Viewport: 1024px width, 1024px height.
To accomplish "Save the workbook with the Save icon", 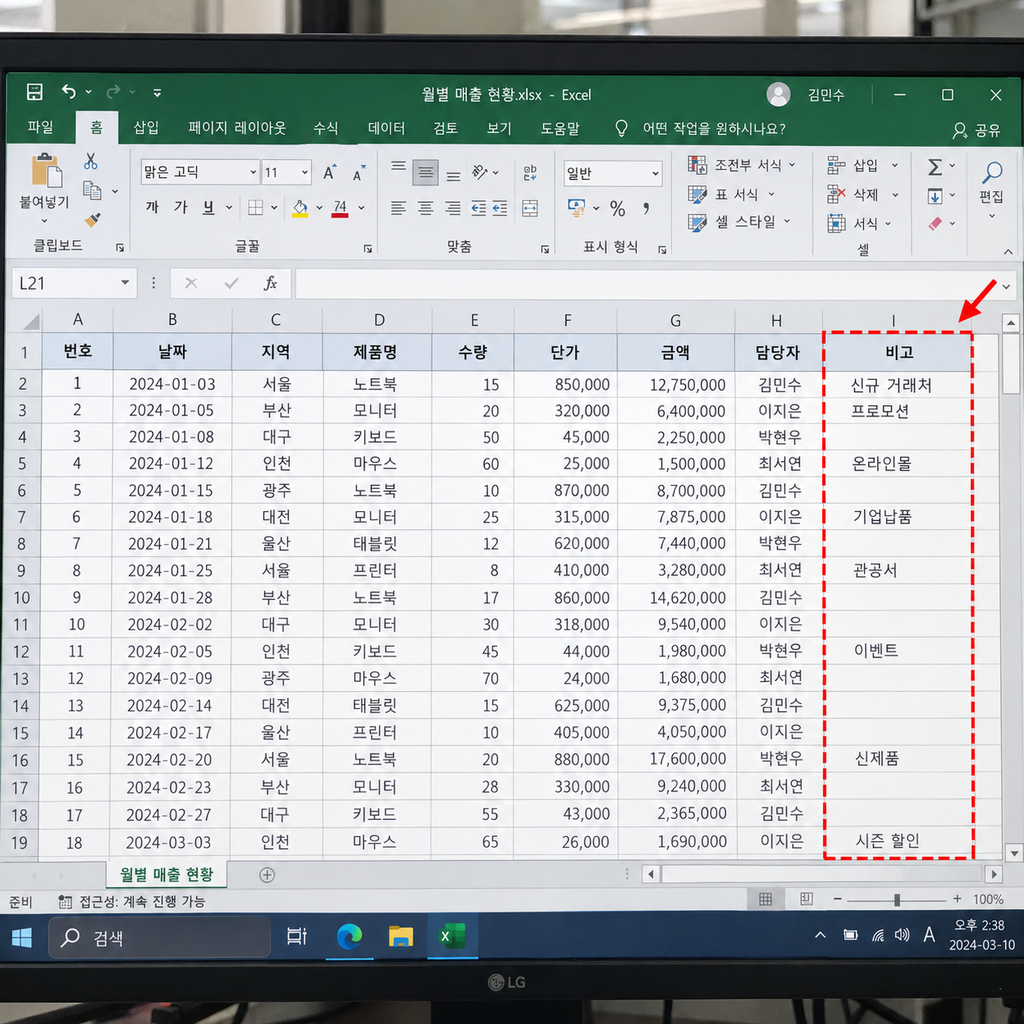I will (x=35, y=92).
